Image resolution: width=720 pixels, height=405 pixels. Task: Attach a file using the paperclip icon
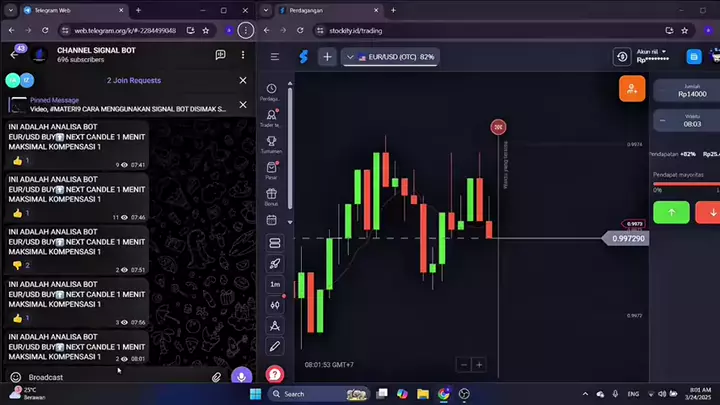point(216,377)
